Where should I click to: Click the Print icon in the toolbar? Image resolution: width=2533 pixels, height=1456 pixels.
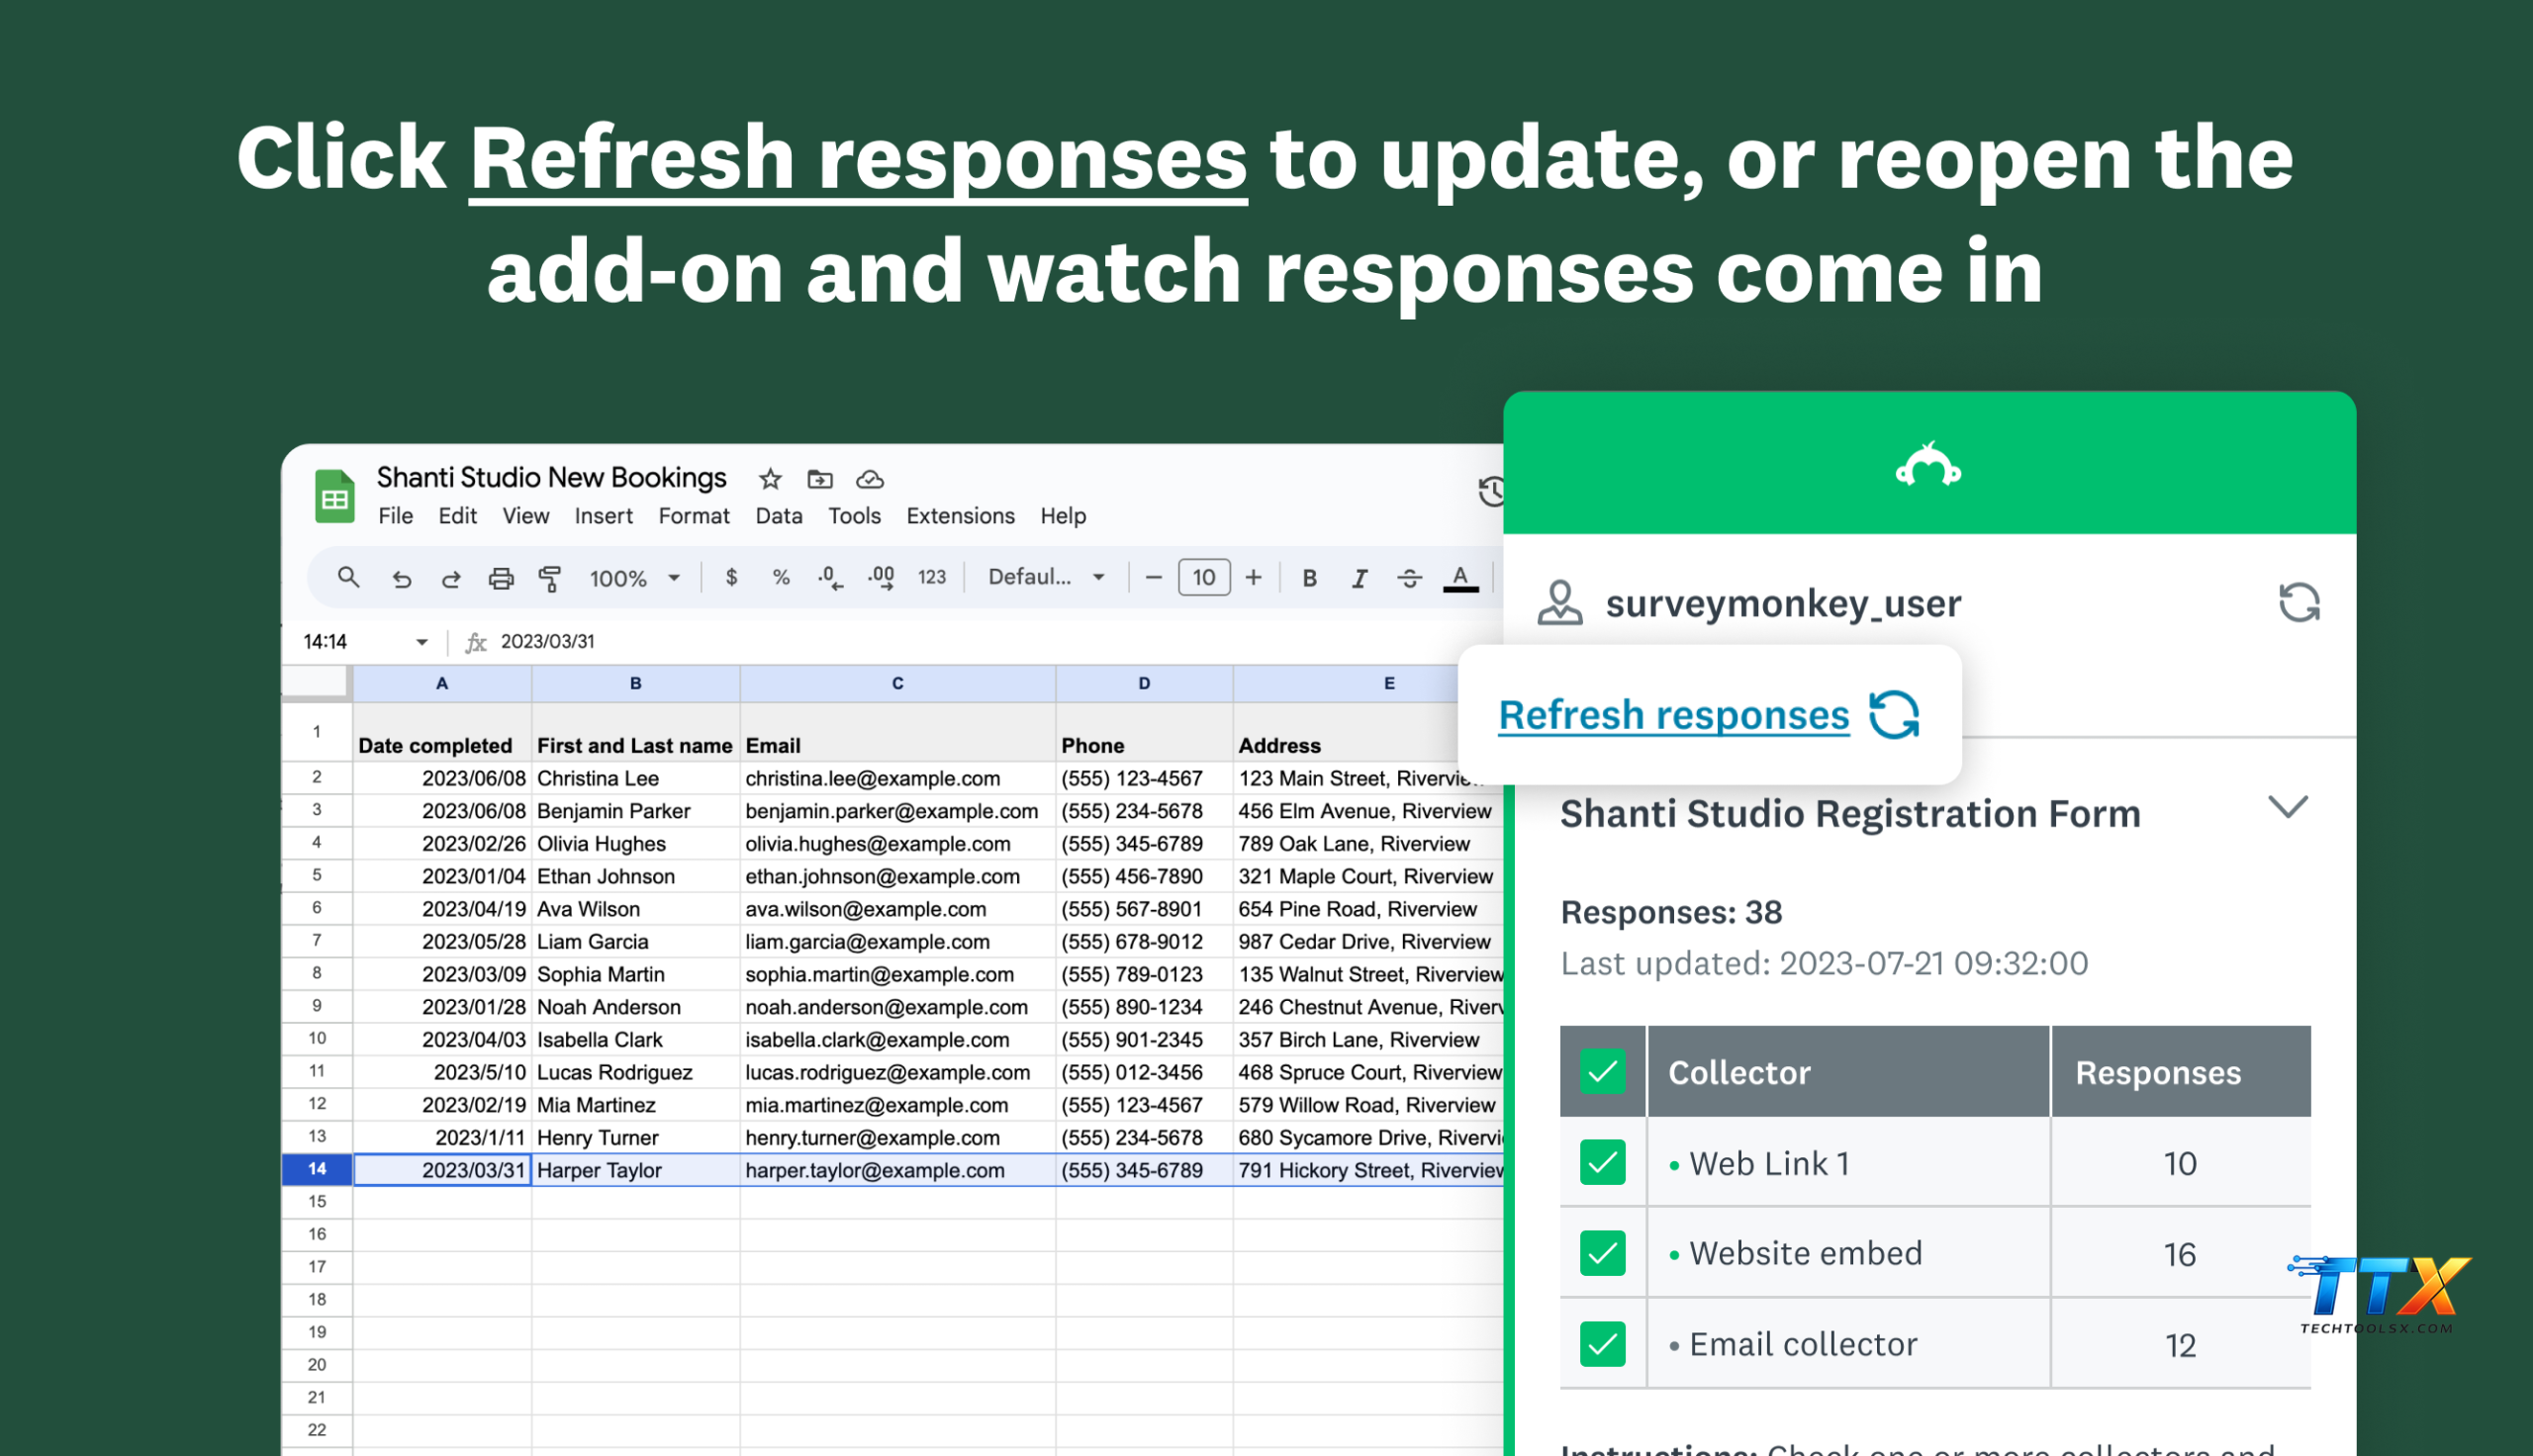click(x=501, y=578)
